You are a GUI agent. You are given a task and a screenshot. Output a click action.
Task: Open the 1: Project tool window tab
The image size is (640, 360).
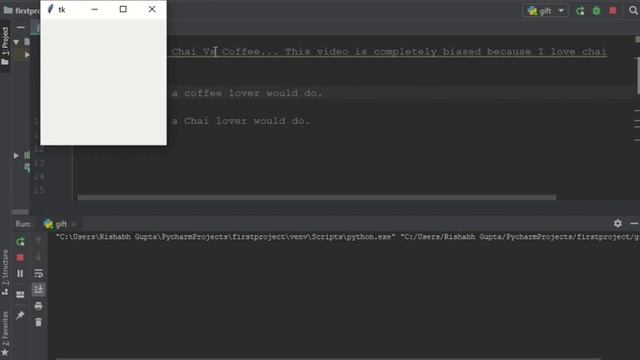5,46
